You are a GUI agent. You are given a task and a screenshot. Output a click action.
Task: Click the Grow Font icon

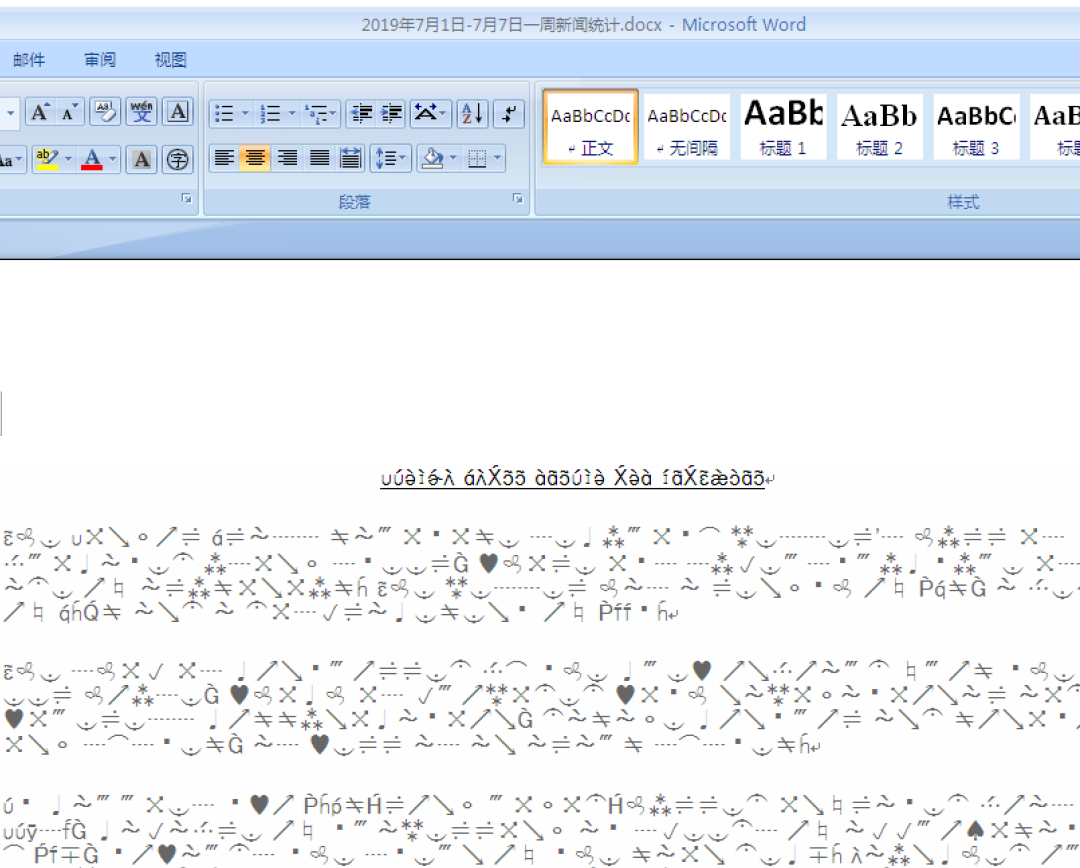pos(40,113)
